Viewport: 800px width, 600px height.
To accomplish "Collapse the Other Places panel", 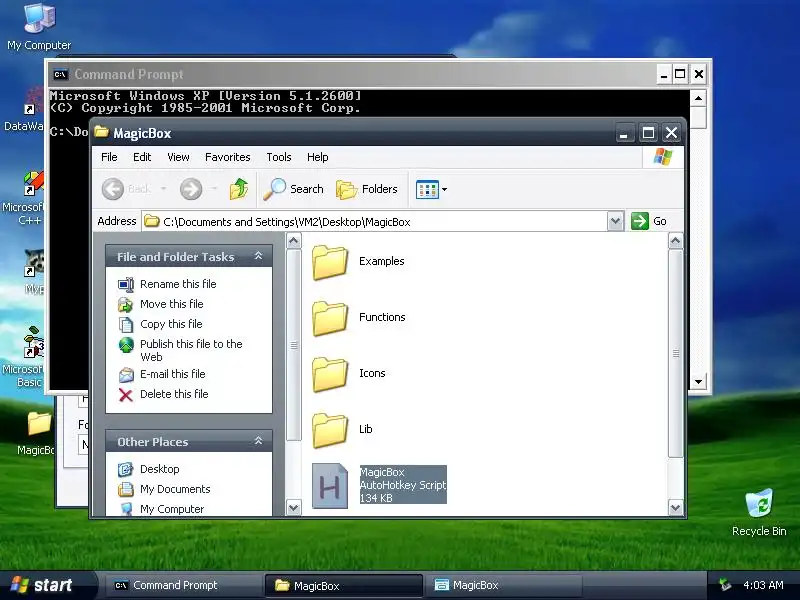I will pyautogui.click(x=258, y=441).
